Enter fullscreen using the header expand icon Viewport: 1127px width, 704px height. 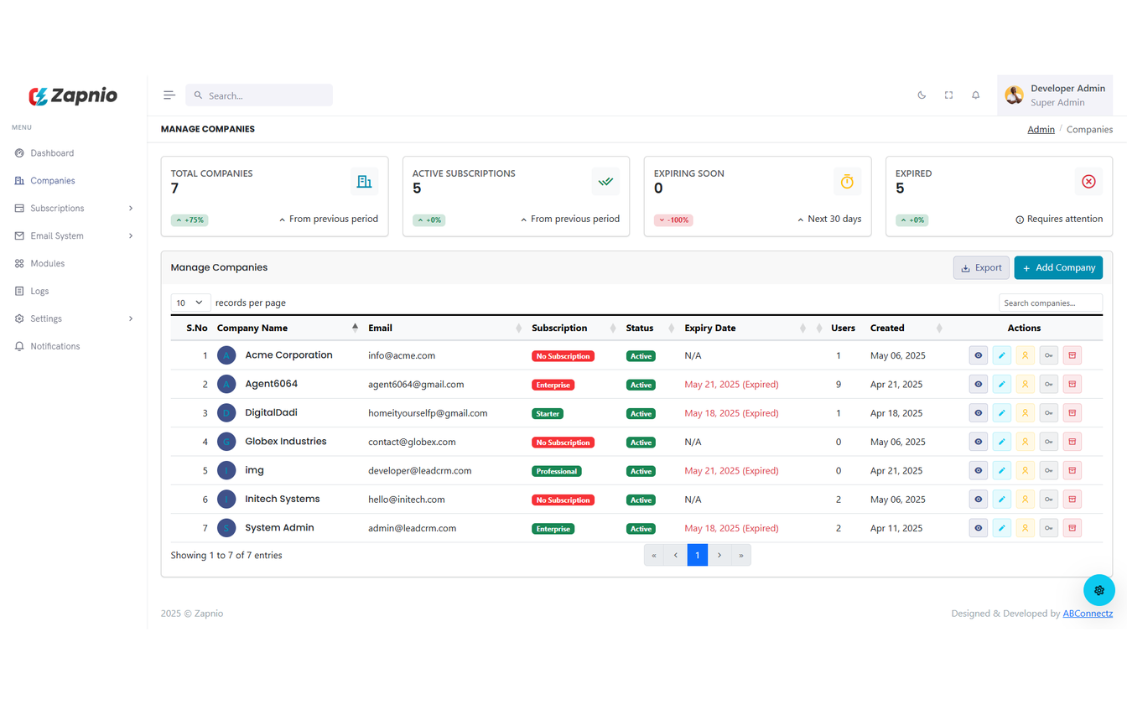[948, 96]
